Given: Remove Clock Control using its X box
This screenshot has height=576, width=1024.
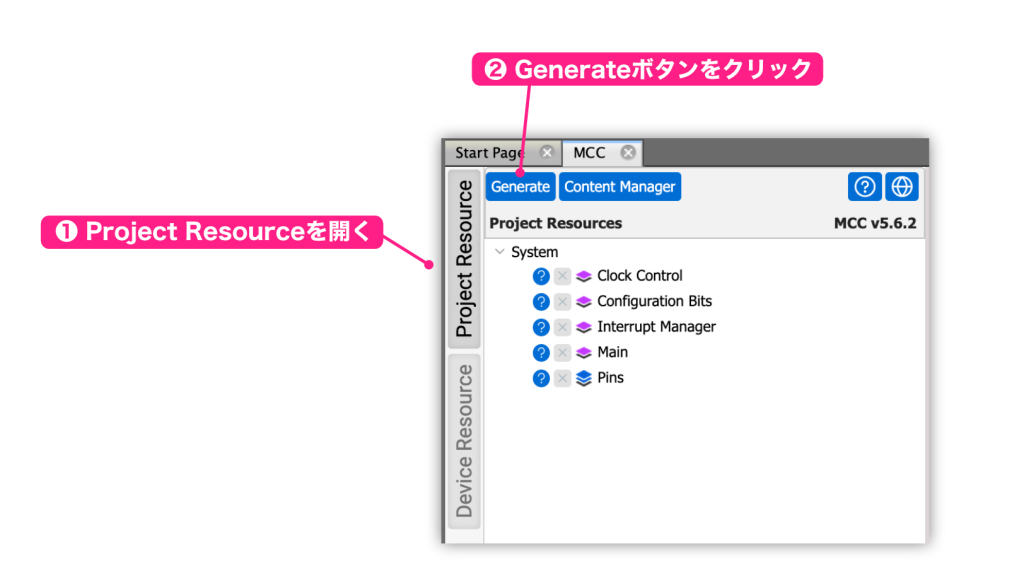Looking at the screenshot, I should pos(562,276).
